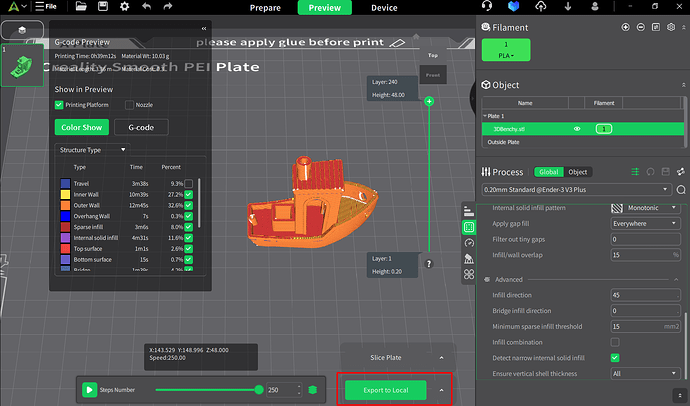Click the Color Show button
Image resolution: width=690 pixels, height=406 pixels.
click(x=82, y=127)
